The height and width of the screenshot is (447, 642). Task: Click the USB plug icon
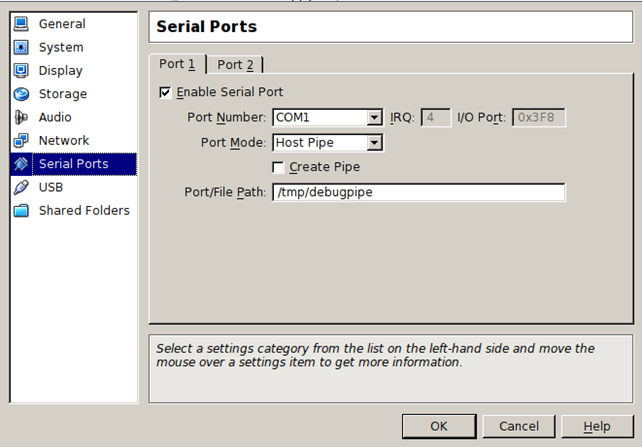(21, 187)
